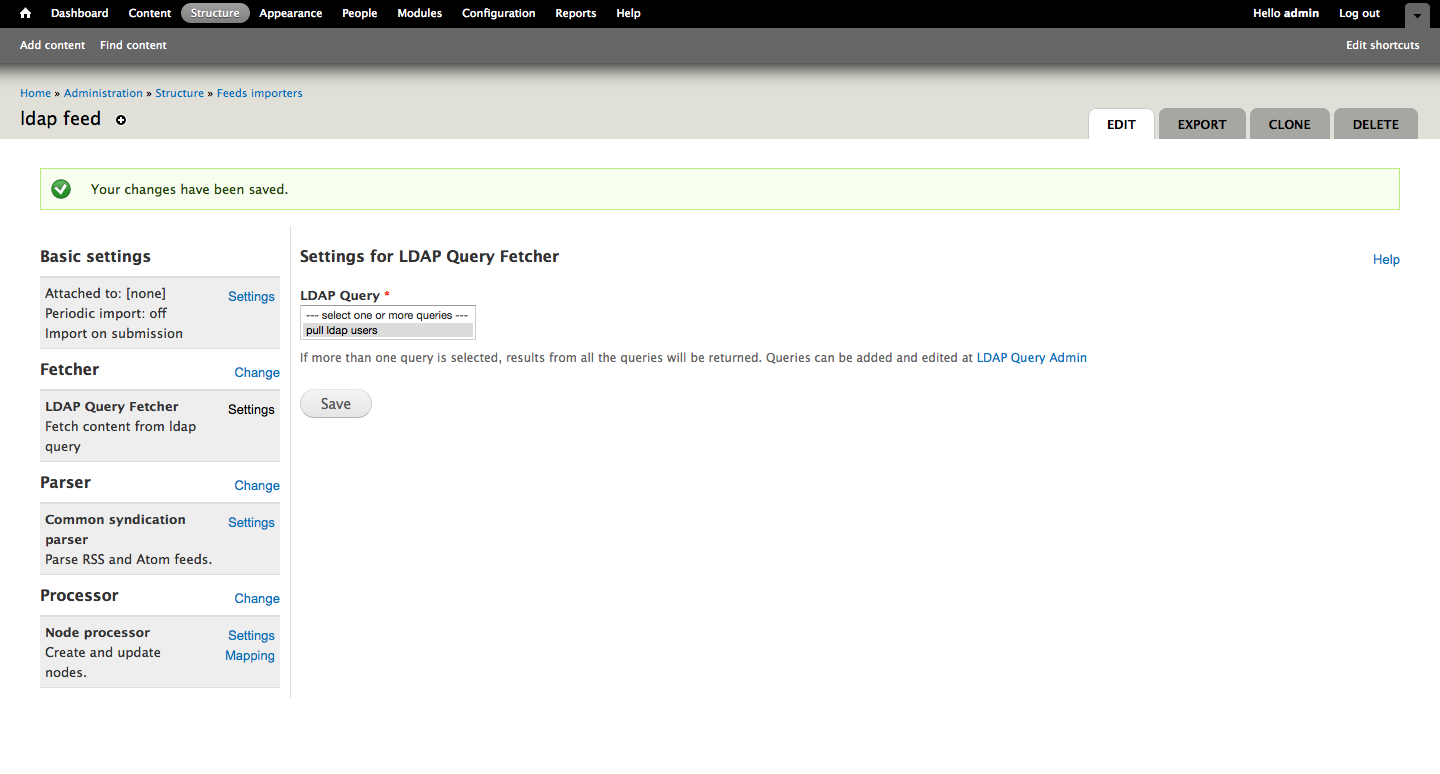Viewport: 1440px width, 774px height.
Task: Click the 'ldap feed' page title
Action: (61, 118)
